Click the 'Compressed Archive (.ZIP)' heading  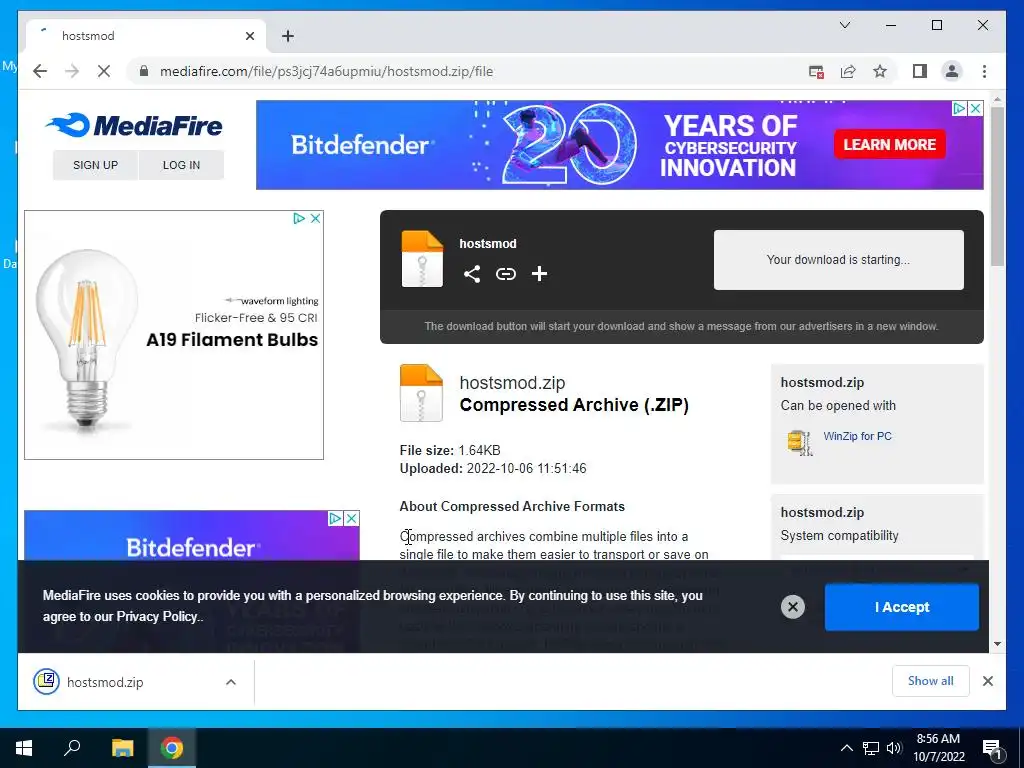click(574, 405)
